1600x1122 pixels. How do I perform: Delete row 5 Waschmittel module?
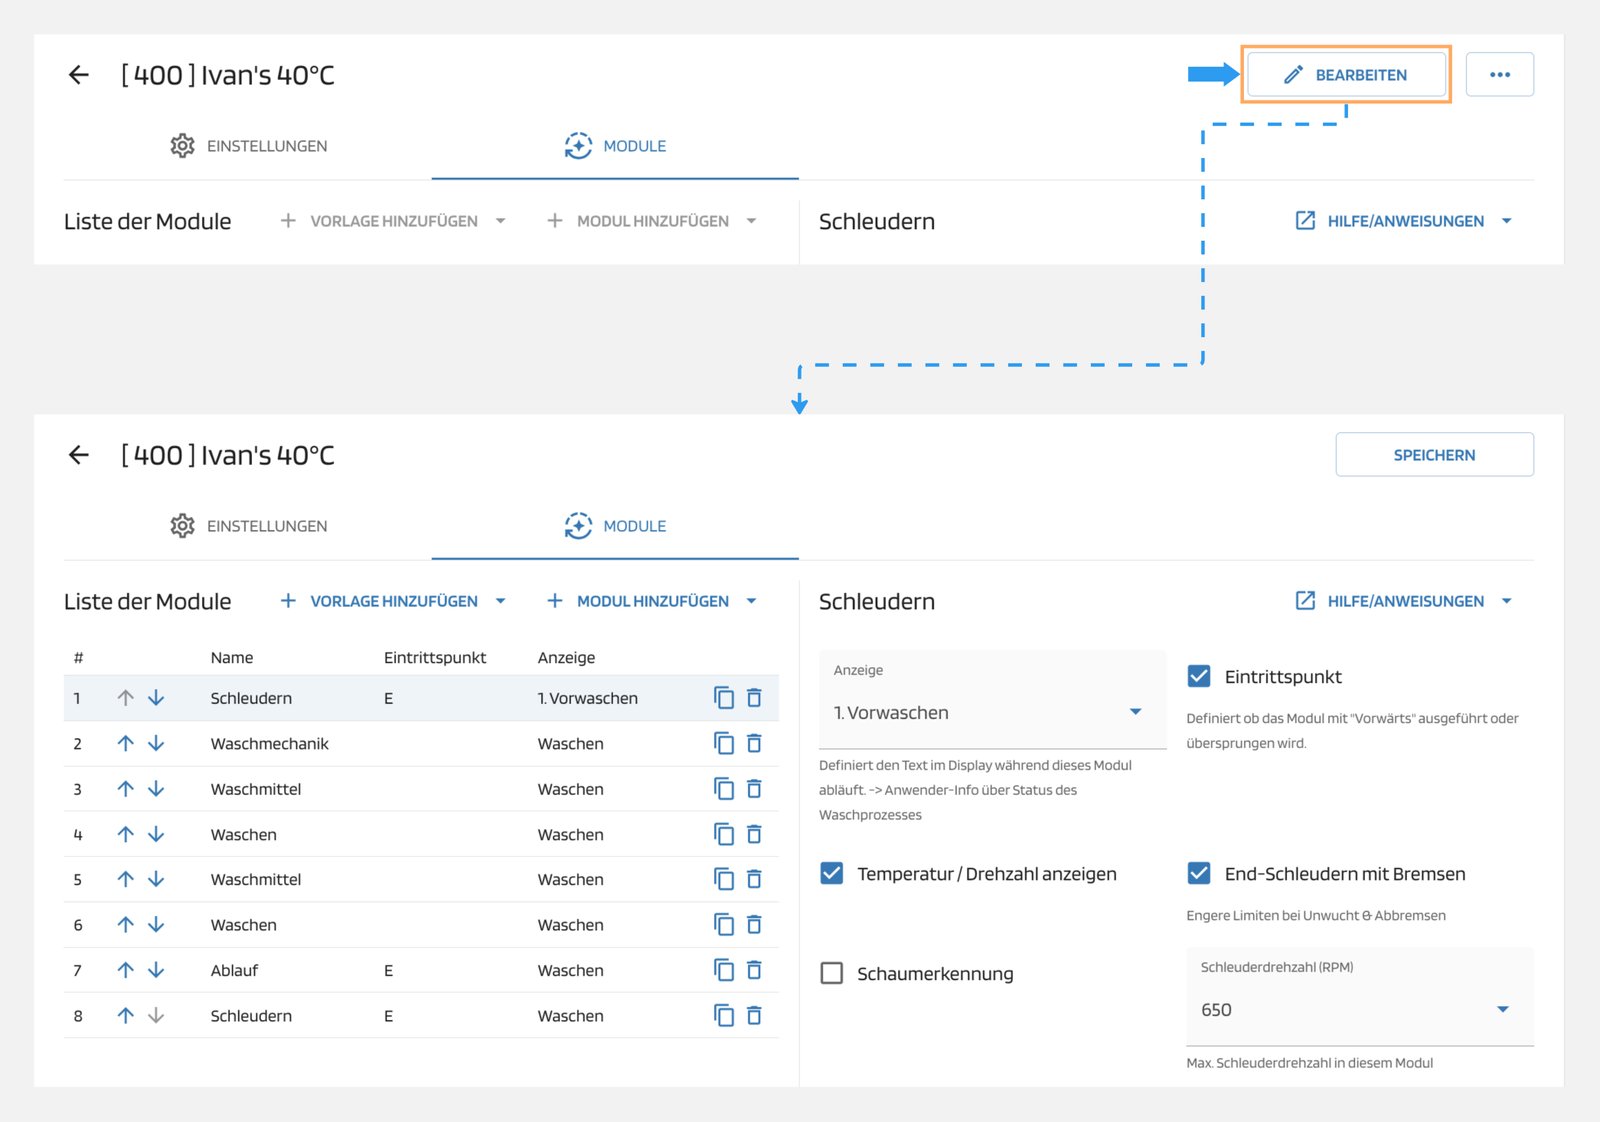pyautogui.click(x=754, y=880)
